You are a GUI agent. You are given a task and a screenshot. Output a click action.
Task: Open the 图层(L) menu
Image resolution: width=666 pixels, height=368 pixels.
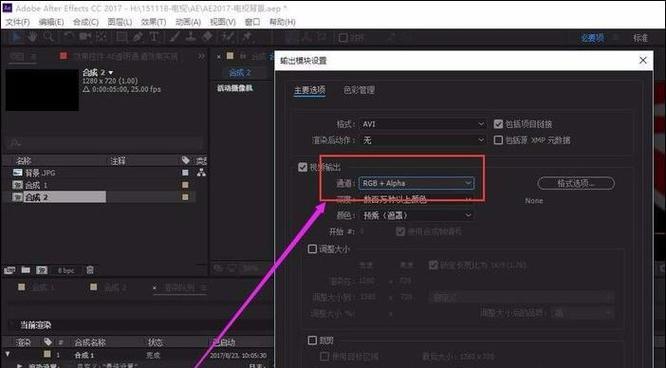(x=120, y=22)
